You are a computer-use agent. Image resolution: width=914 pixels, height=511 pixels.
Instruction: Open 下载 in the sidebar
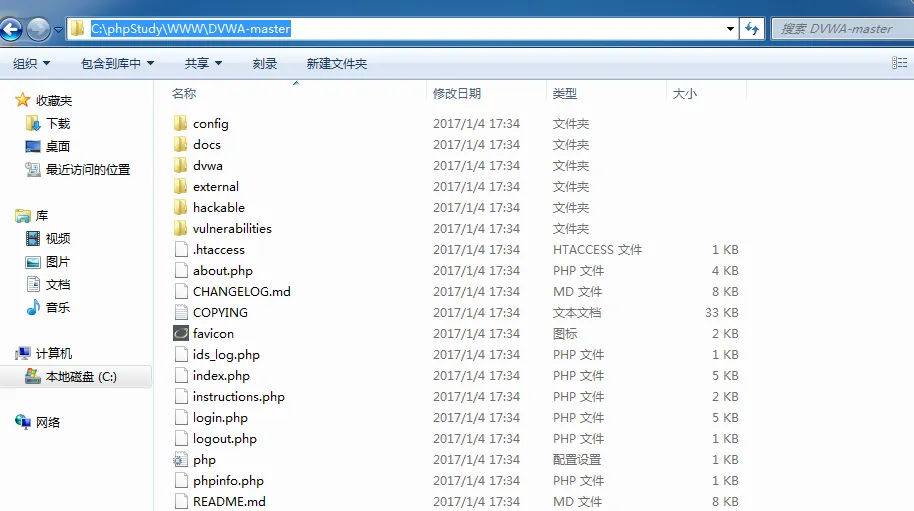point(58,124)
